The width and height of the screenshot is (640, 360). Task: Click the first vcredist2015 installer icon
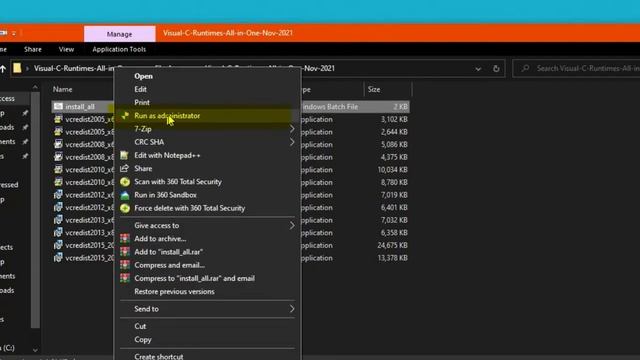[x=58, y=245]
